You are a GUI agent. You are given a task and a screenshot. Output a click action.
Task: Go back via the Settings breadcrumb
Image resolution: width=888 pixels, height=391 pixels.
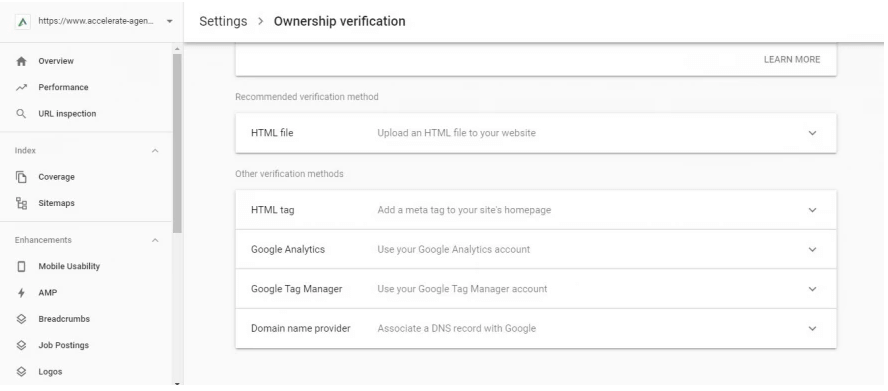(223, 22)
